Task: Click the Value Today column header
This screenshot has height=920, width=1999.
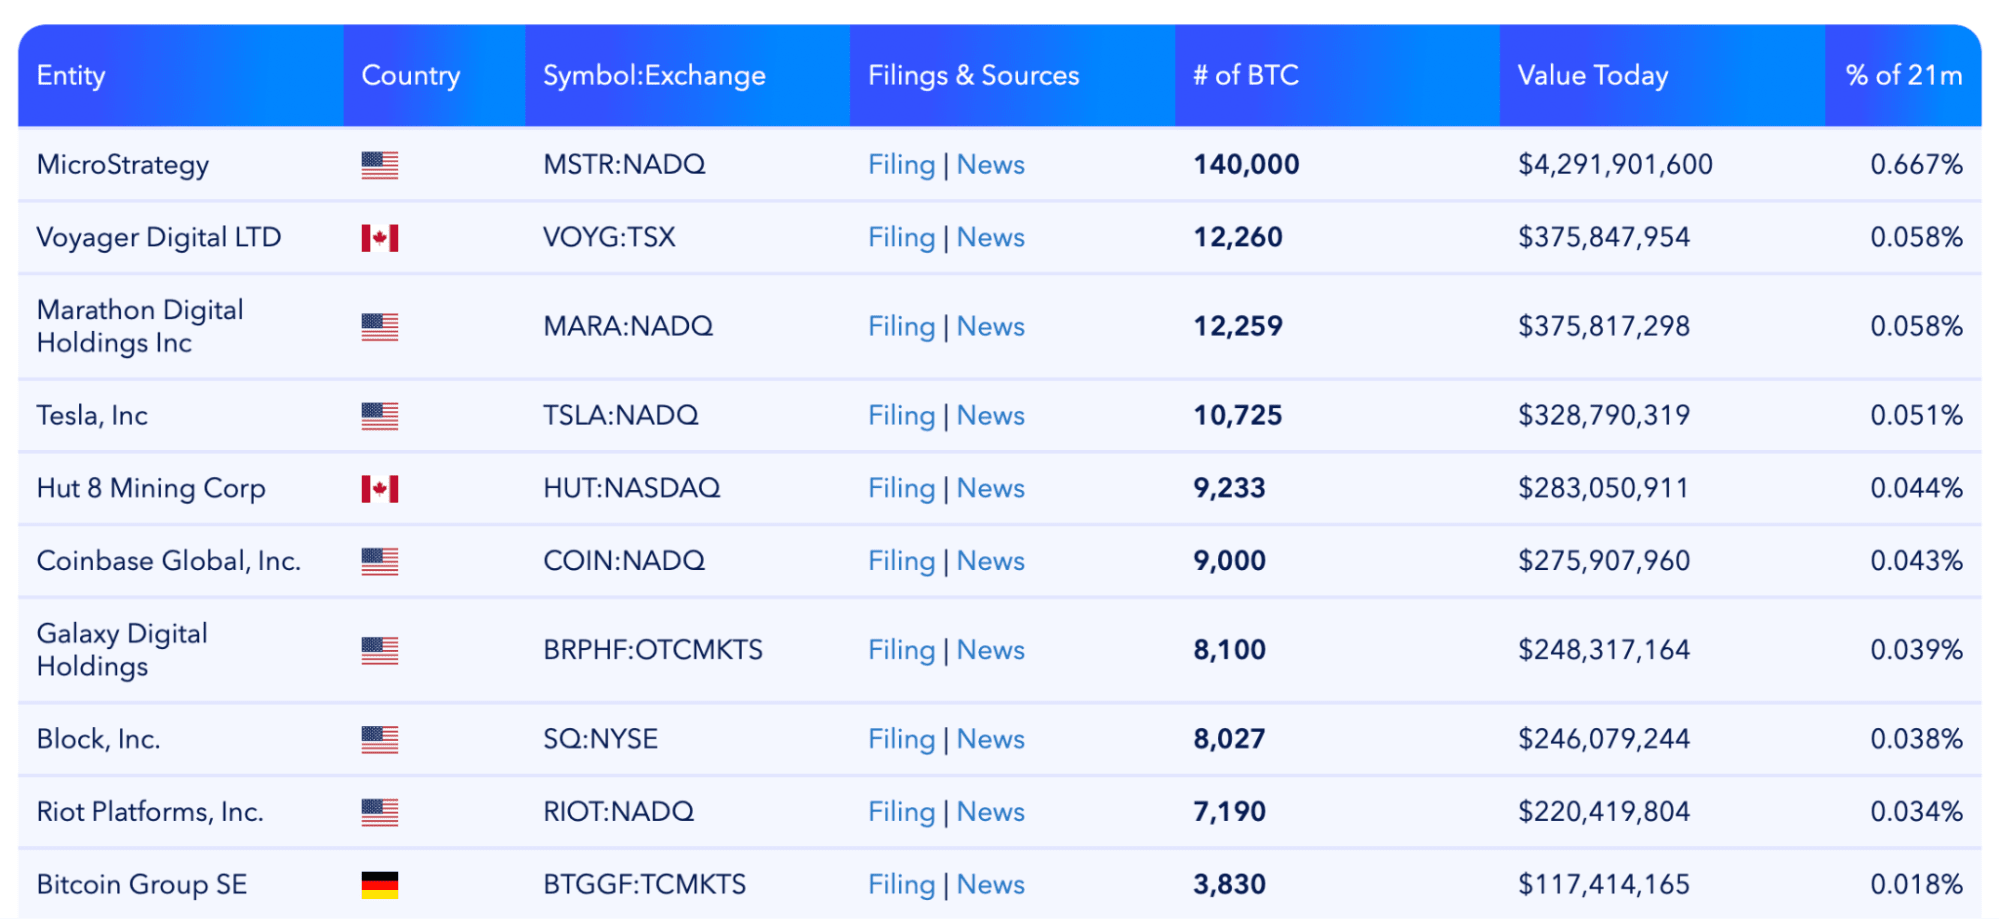Action: pos(1593,76)
